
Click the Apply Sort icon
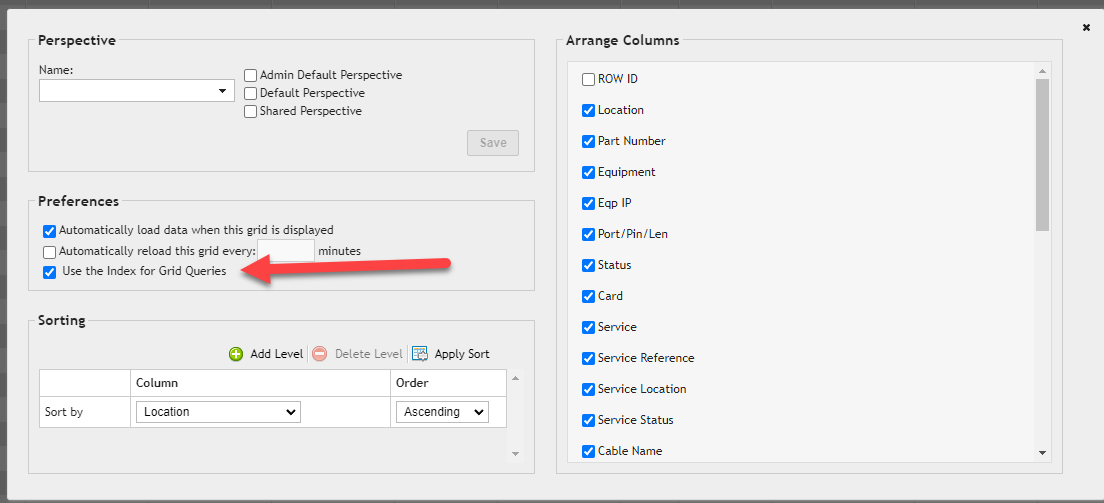[x=420, y=354]
